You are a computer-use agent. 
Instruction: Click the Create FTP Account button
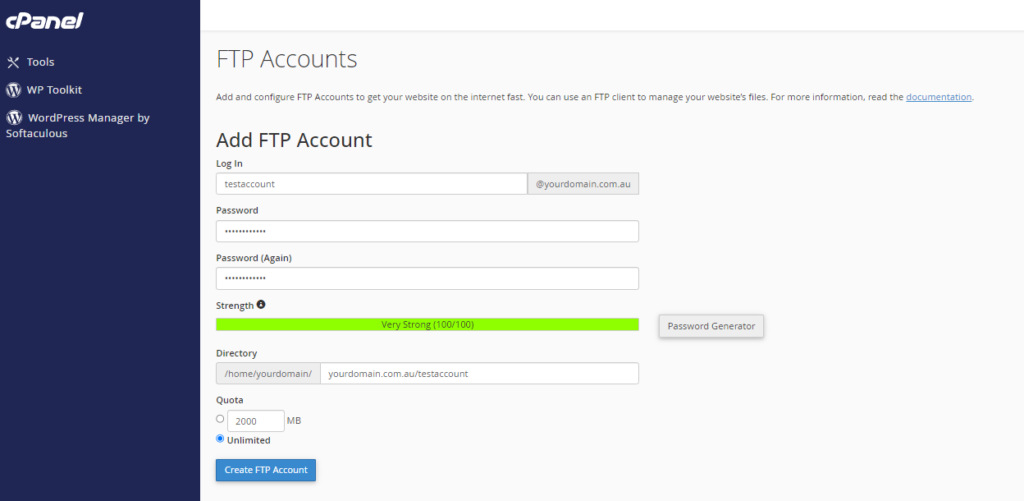click(266, 470)
